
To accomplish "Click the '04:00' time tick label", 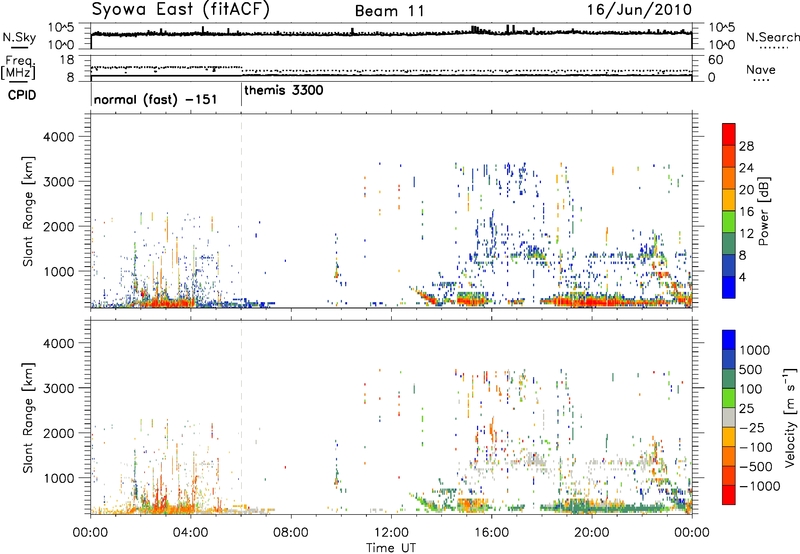I will (x=190, y=533).
